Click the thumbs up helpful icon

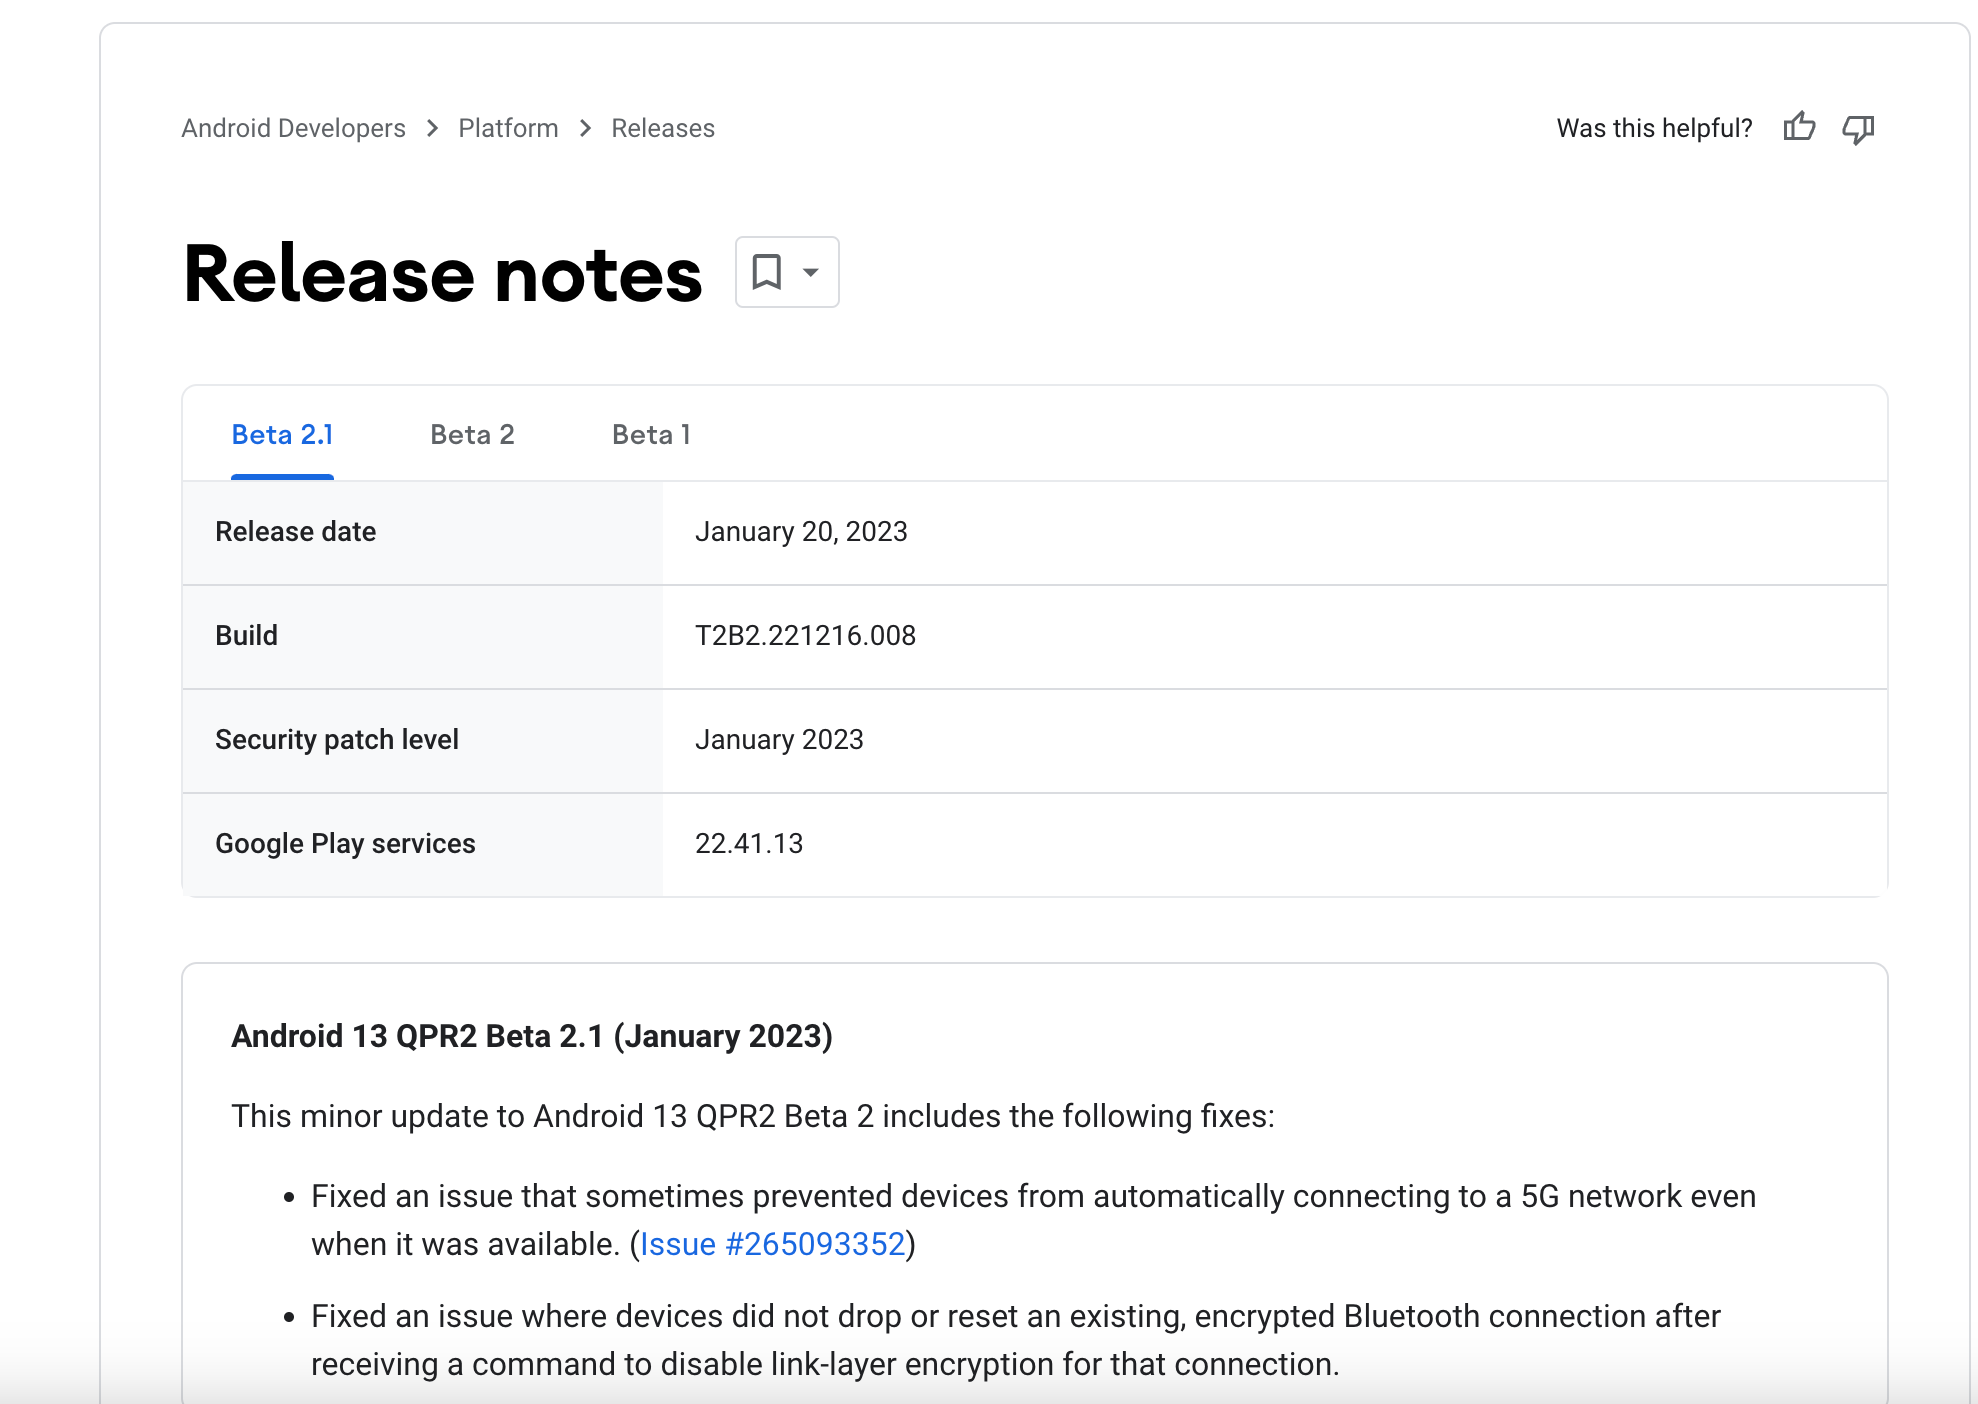(1799, 128)
